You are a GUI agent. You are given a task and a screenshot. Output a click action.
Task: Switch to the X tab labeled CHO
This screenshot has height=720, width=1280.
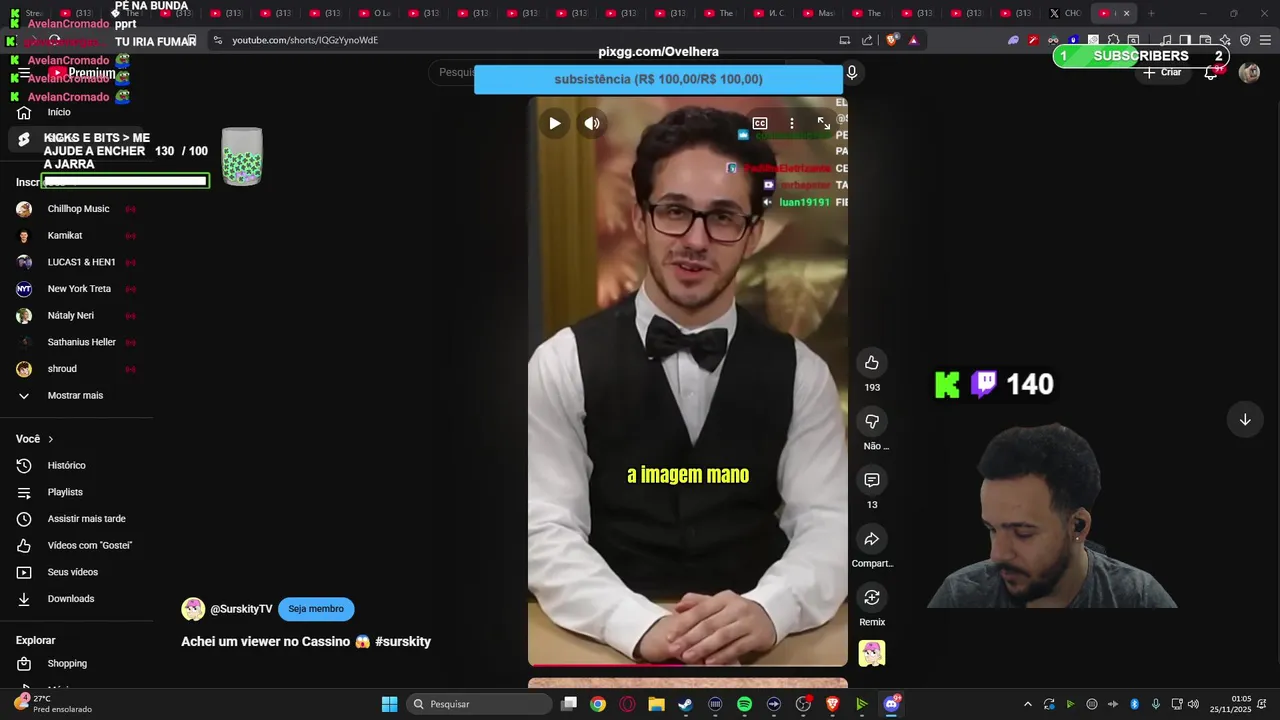[x=1066, y=13]
